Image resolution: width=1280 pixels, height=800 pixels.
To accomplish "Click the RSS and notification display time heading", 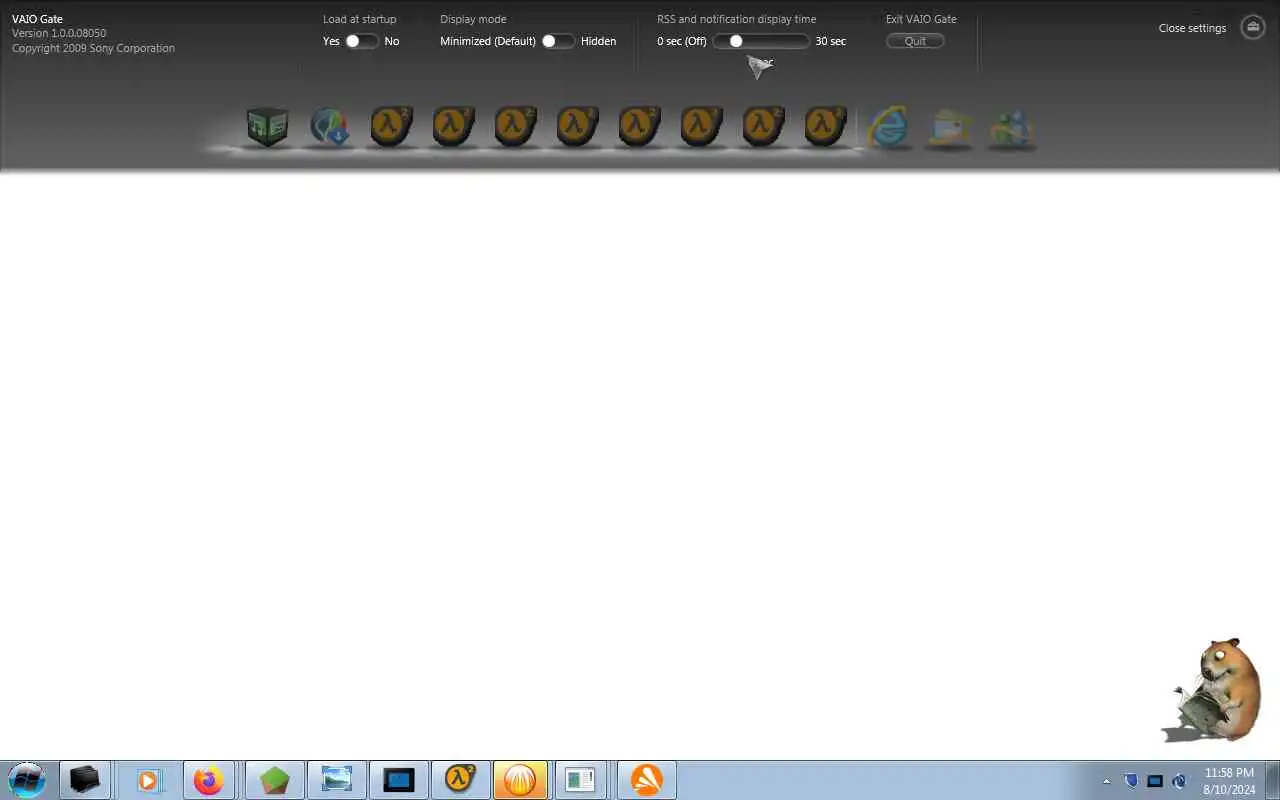I will [736, 19].
